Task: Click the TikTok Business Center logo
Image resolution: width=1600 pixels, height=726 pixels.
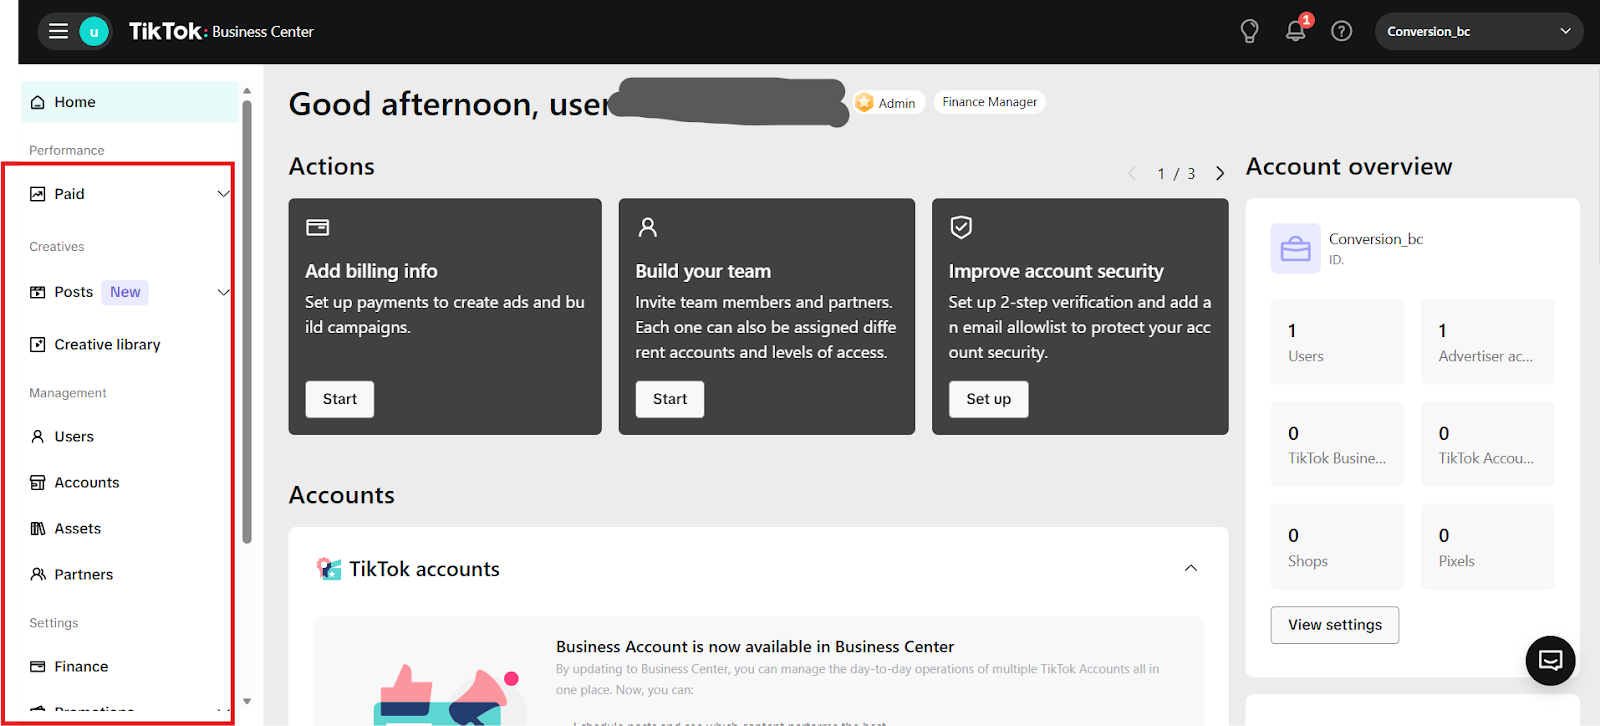Action: [x=221, y=31]
